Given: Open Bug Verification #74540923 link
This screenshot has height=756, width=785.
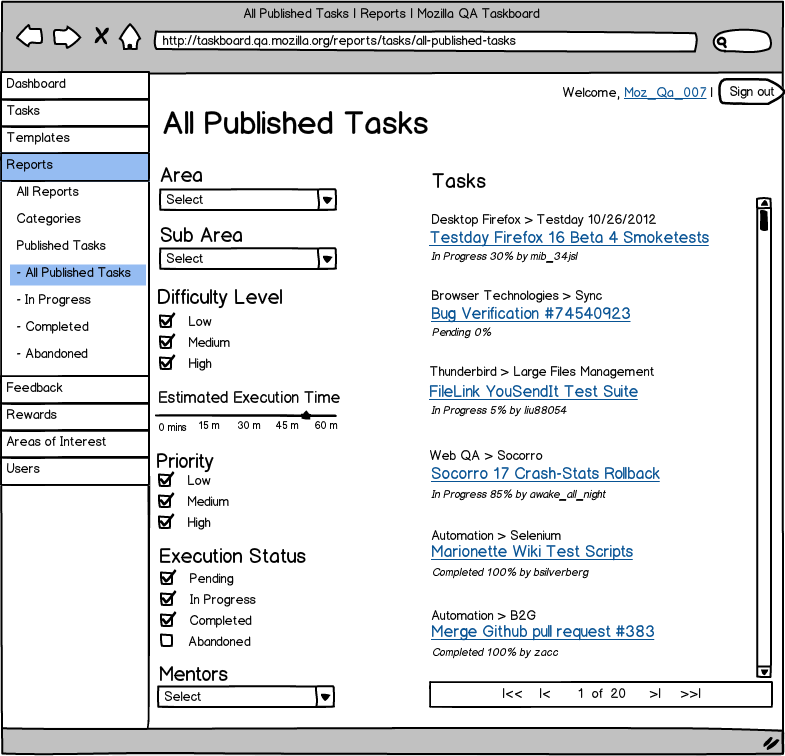Looking at the screenshot, I should coord(531,313).
